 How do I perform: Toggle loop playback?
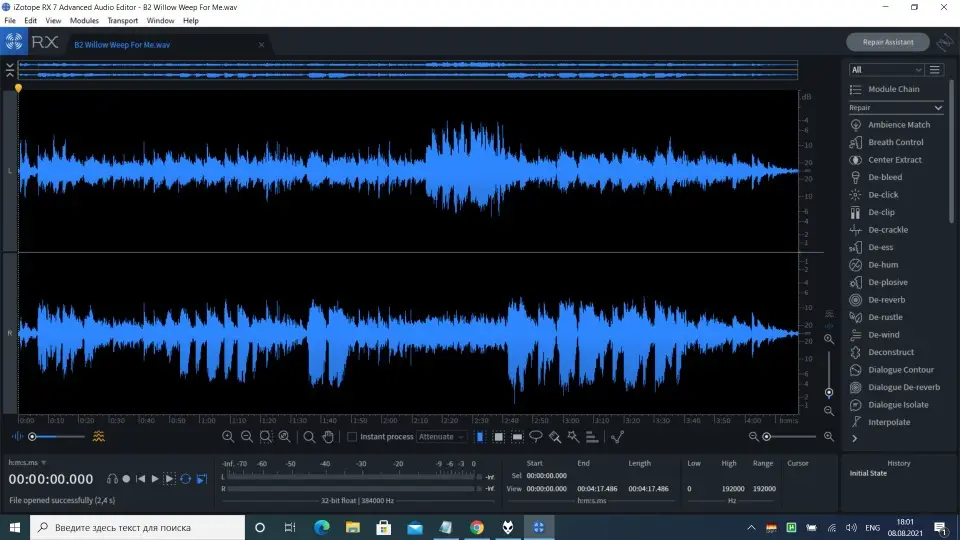pos(186,479)
